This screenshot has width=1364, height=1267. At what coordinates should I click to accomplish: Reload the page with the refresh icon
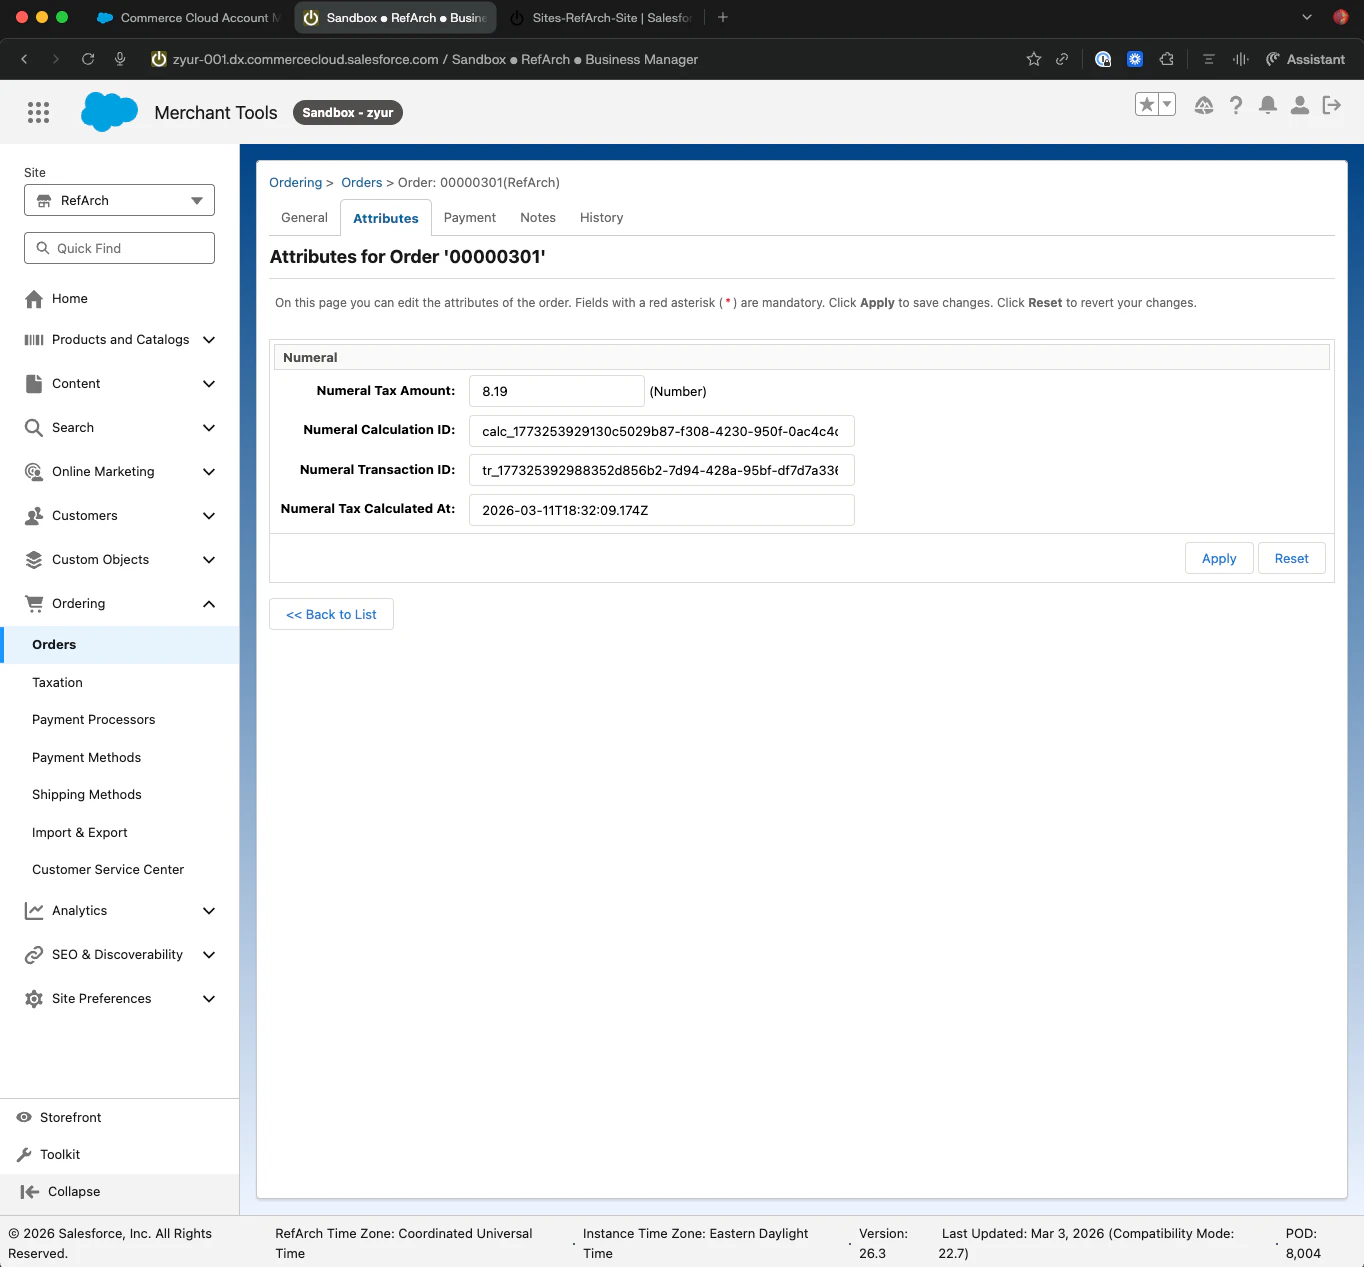(x=88, y=59)
